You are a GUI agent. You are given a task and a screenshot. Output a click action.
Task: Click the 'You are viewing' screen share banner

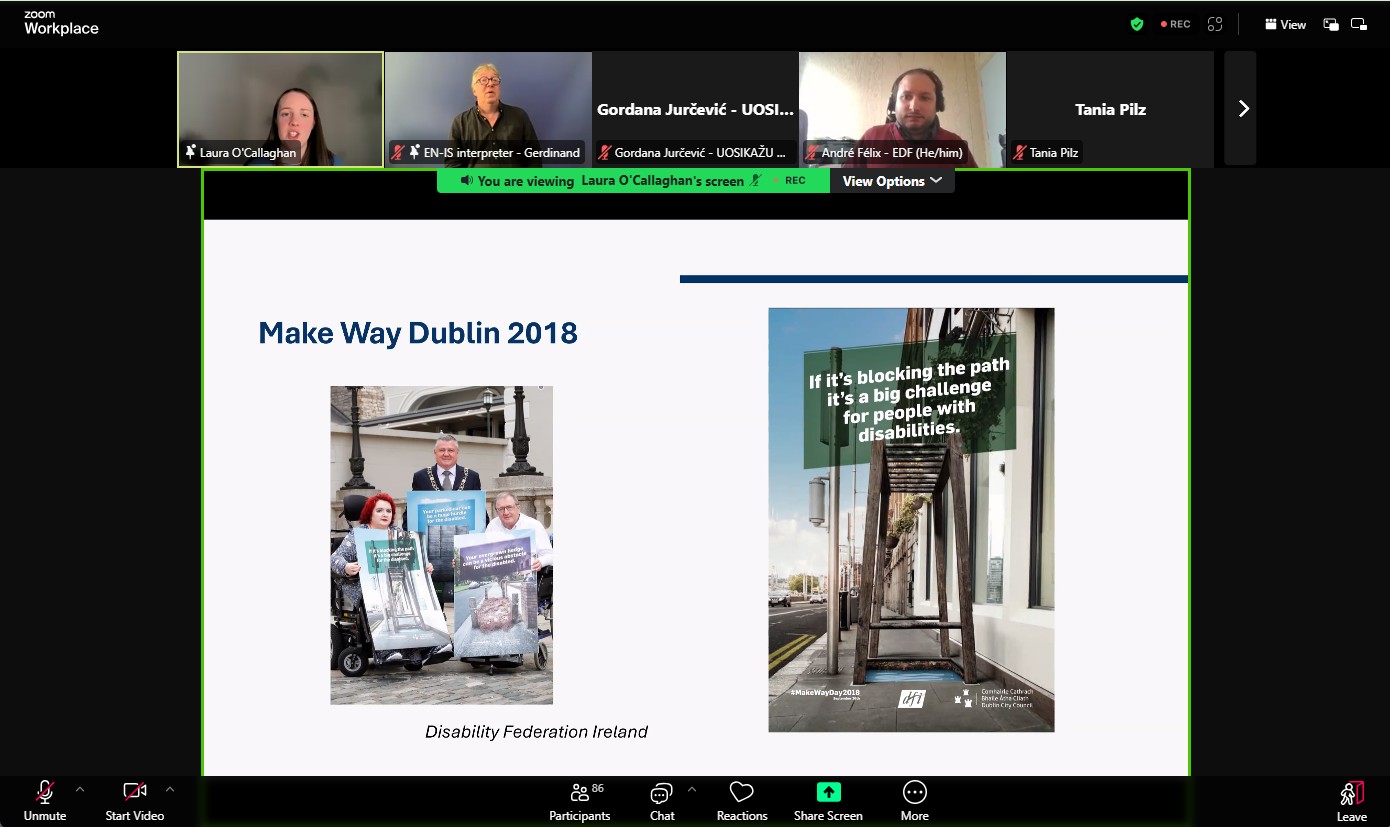click(633, 181)
